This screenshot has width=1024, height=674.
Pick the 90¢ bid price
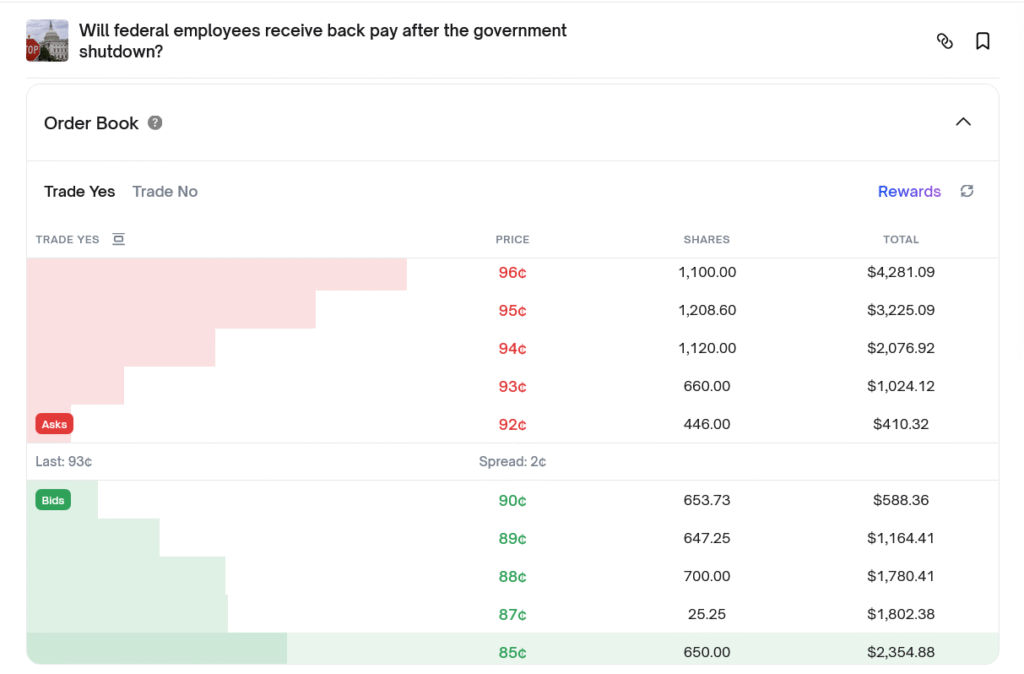pyautogui.click(x=512, y=500)
